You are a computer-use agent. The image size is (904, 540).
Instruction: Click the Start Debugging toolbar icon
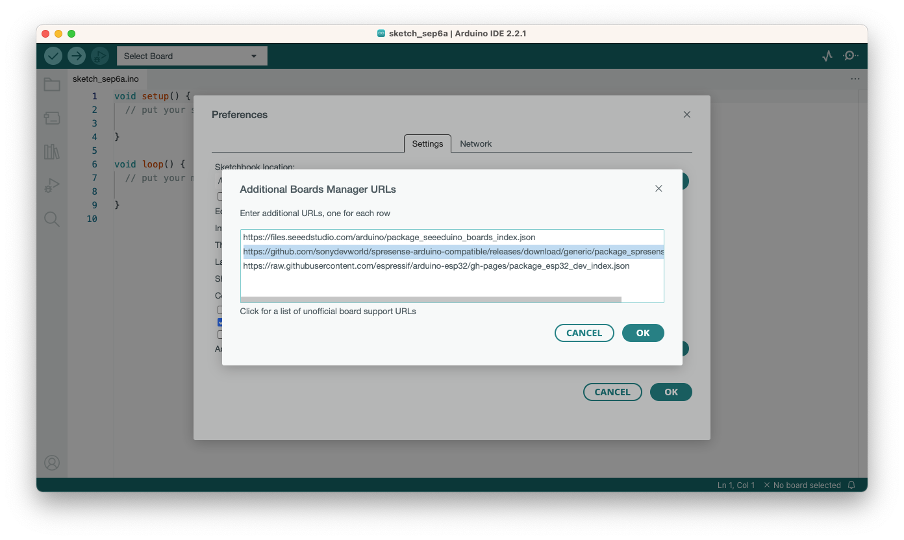100,56
